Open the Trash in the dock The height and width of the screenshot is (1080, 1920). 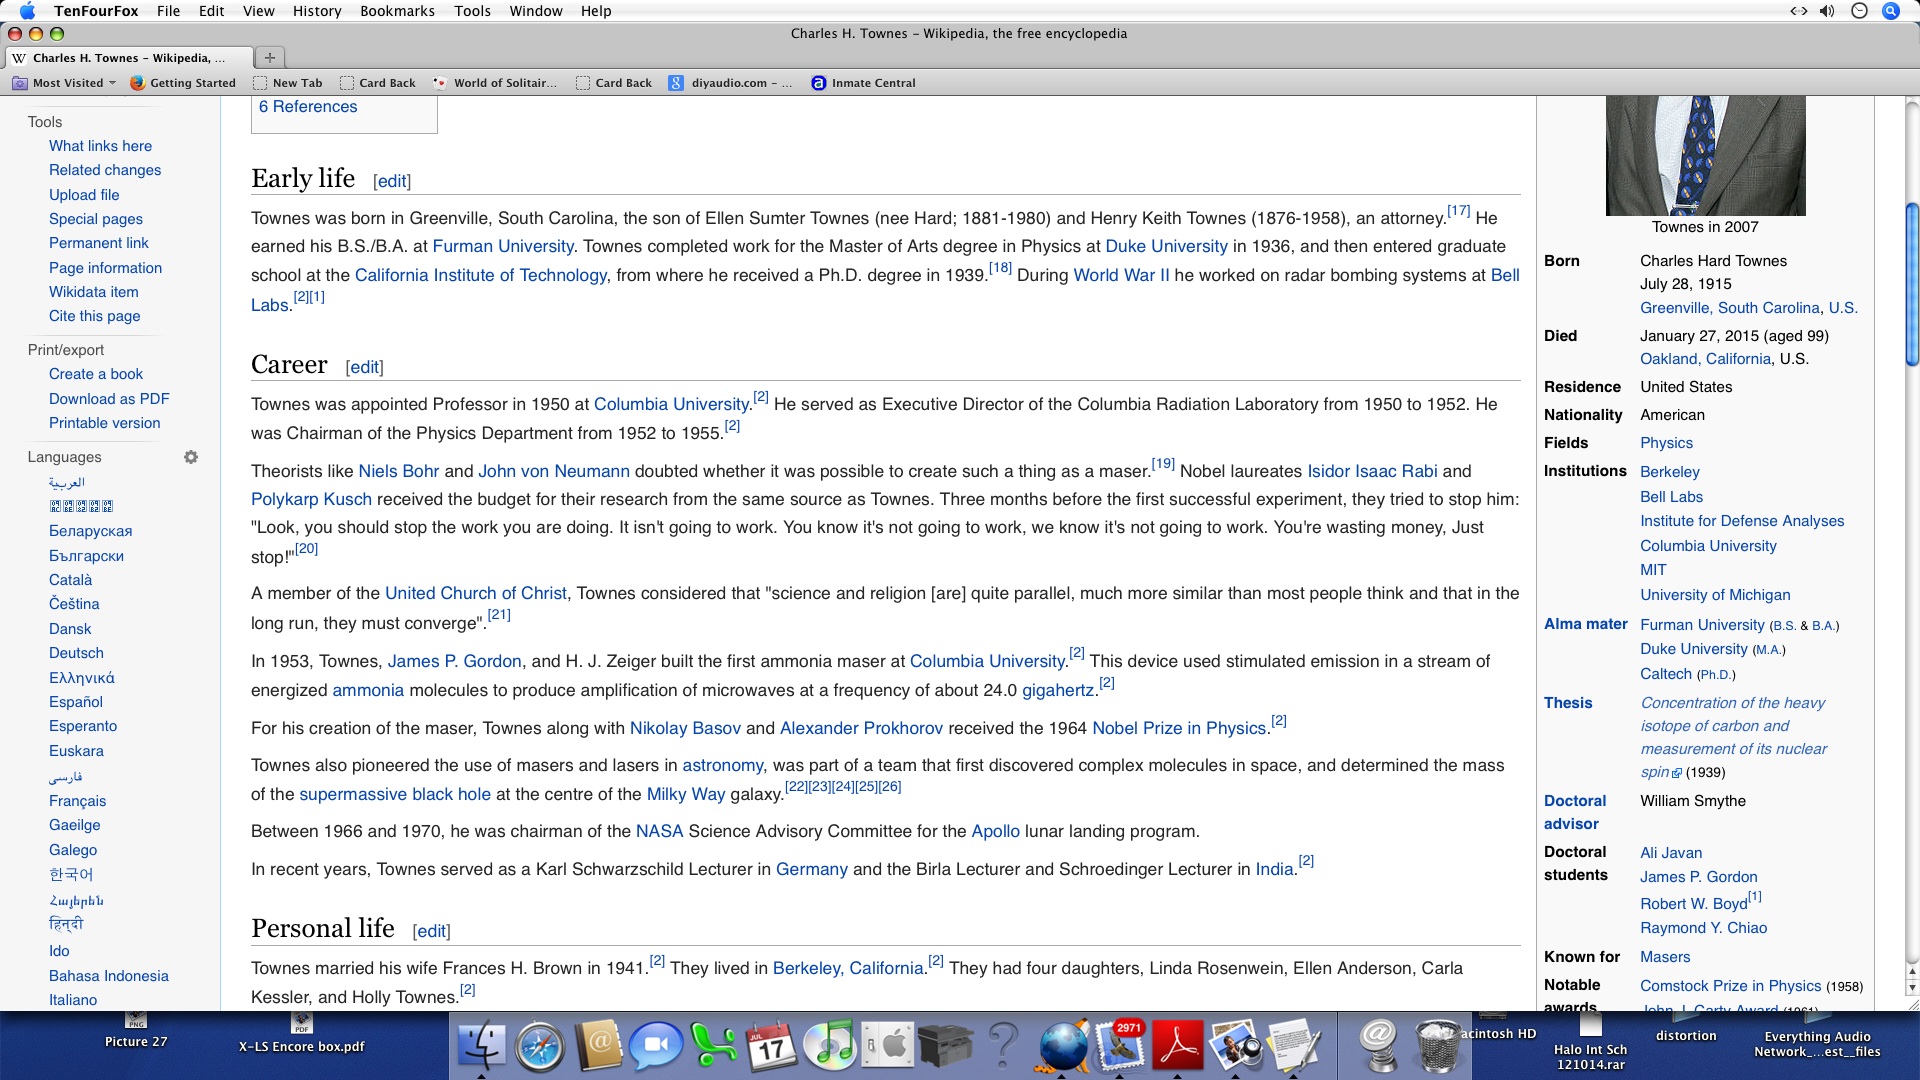1436,1046
